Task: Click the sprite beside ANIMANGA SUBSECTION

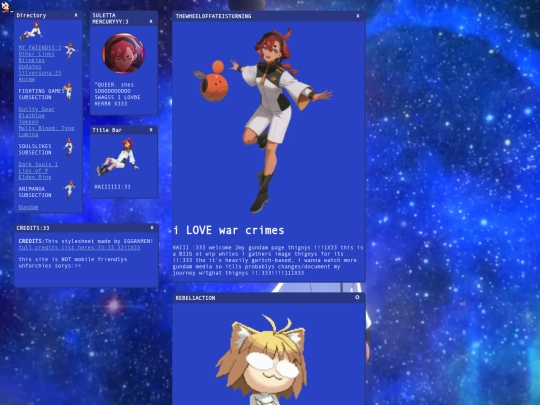Action: pos(70,189)
